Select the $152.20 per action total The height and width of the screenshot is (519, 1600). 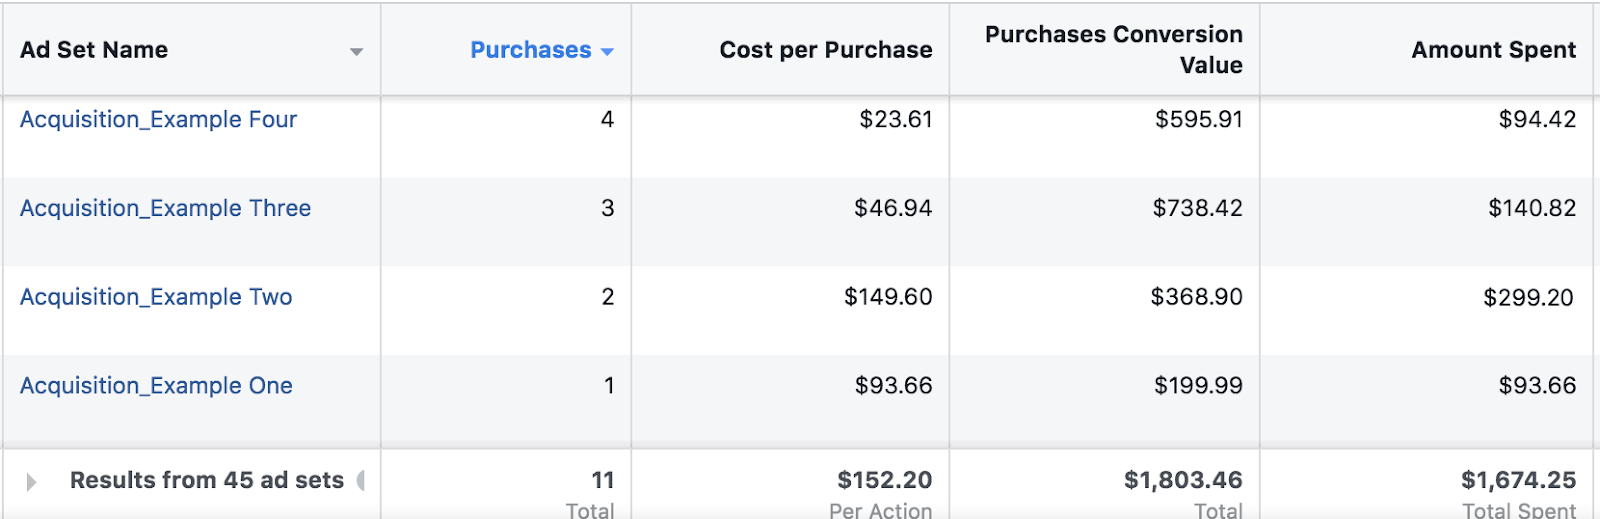pyautogui.click(x=884, y=481)
